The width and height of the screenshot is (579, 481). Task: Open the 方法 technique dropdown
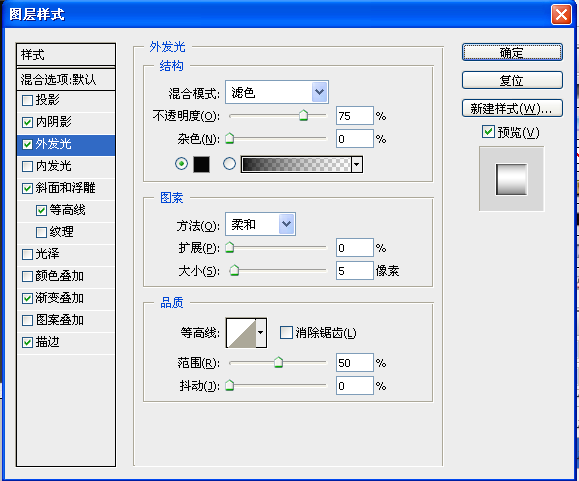tap(260, 224)
